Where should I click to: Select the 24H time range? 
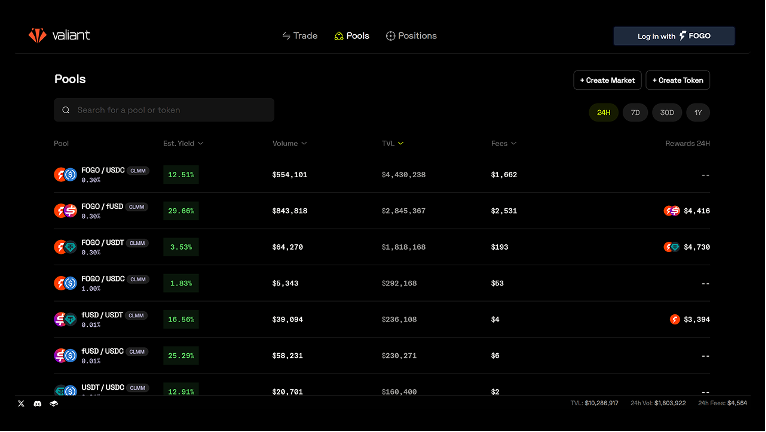(604, 113)
